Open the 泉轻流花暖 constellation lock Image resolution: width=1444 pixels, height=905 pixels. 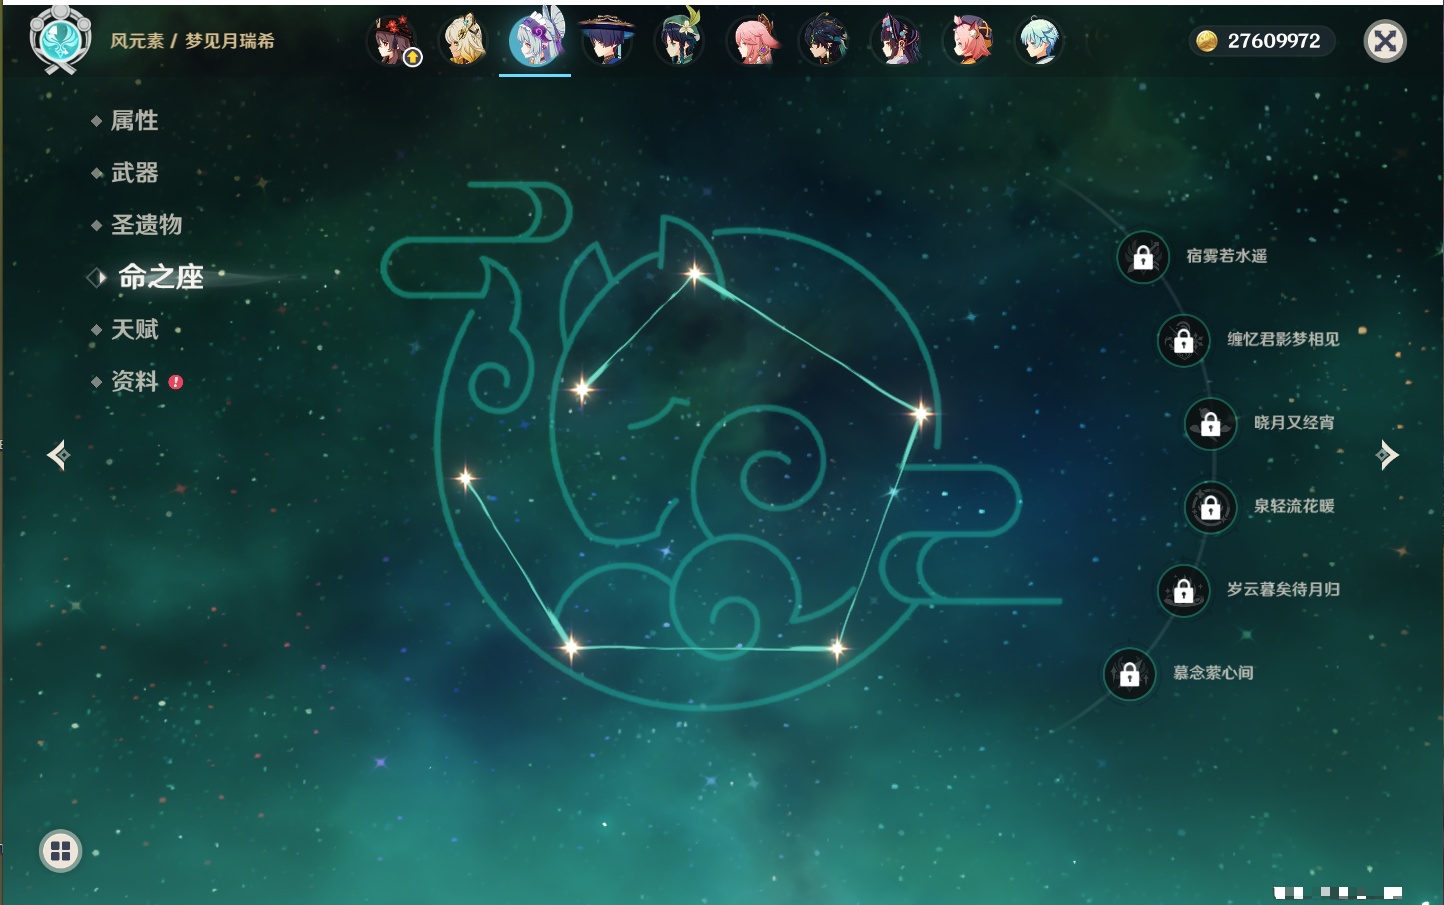[1211, 507]
